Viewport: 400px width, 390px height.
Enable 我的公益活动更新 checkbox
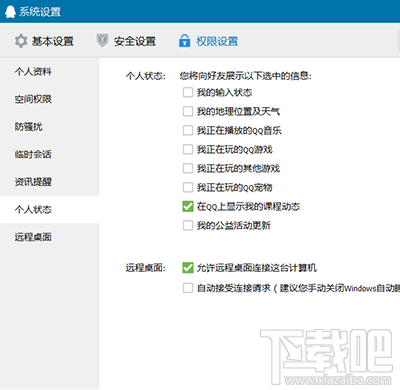[x=188, y=225]
